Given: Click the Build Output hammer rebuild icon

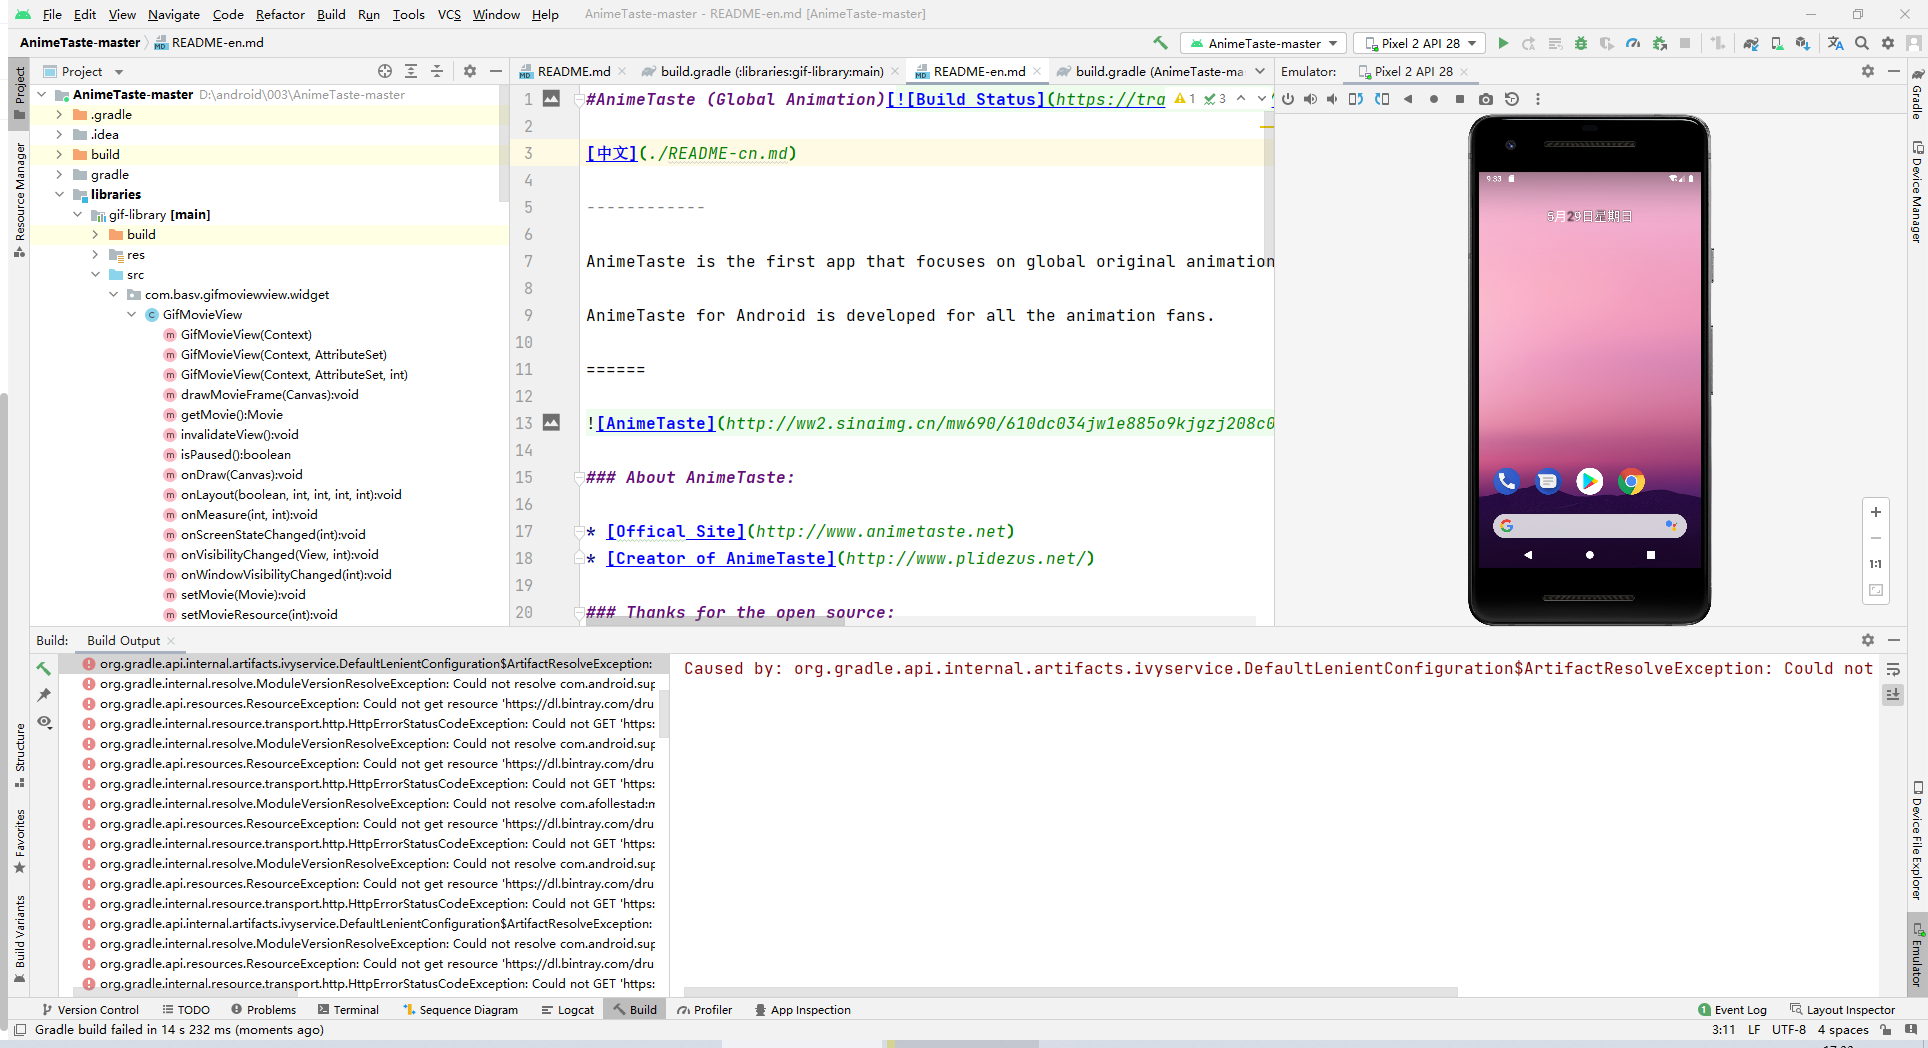Looking at the screenshot, I should [x=43, y=668].
